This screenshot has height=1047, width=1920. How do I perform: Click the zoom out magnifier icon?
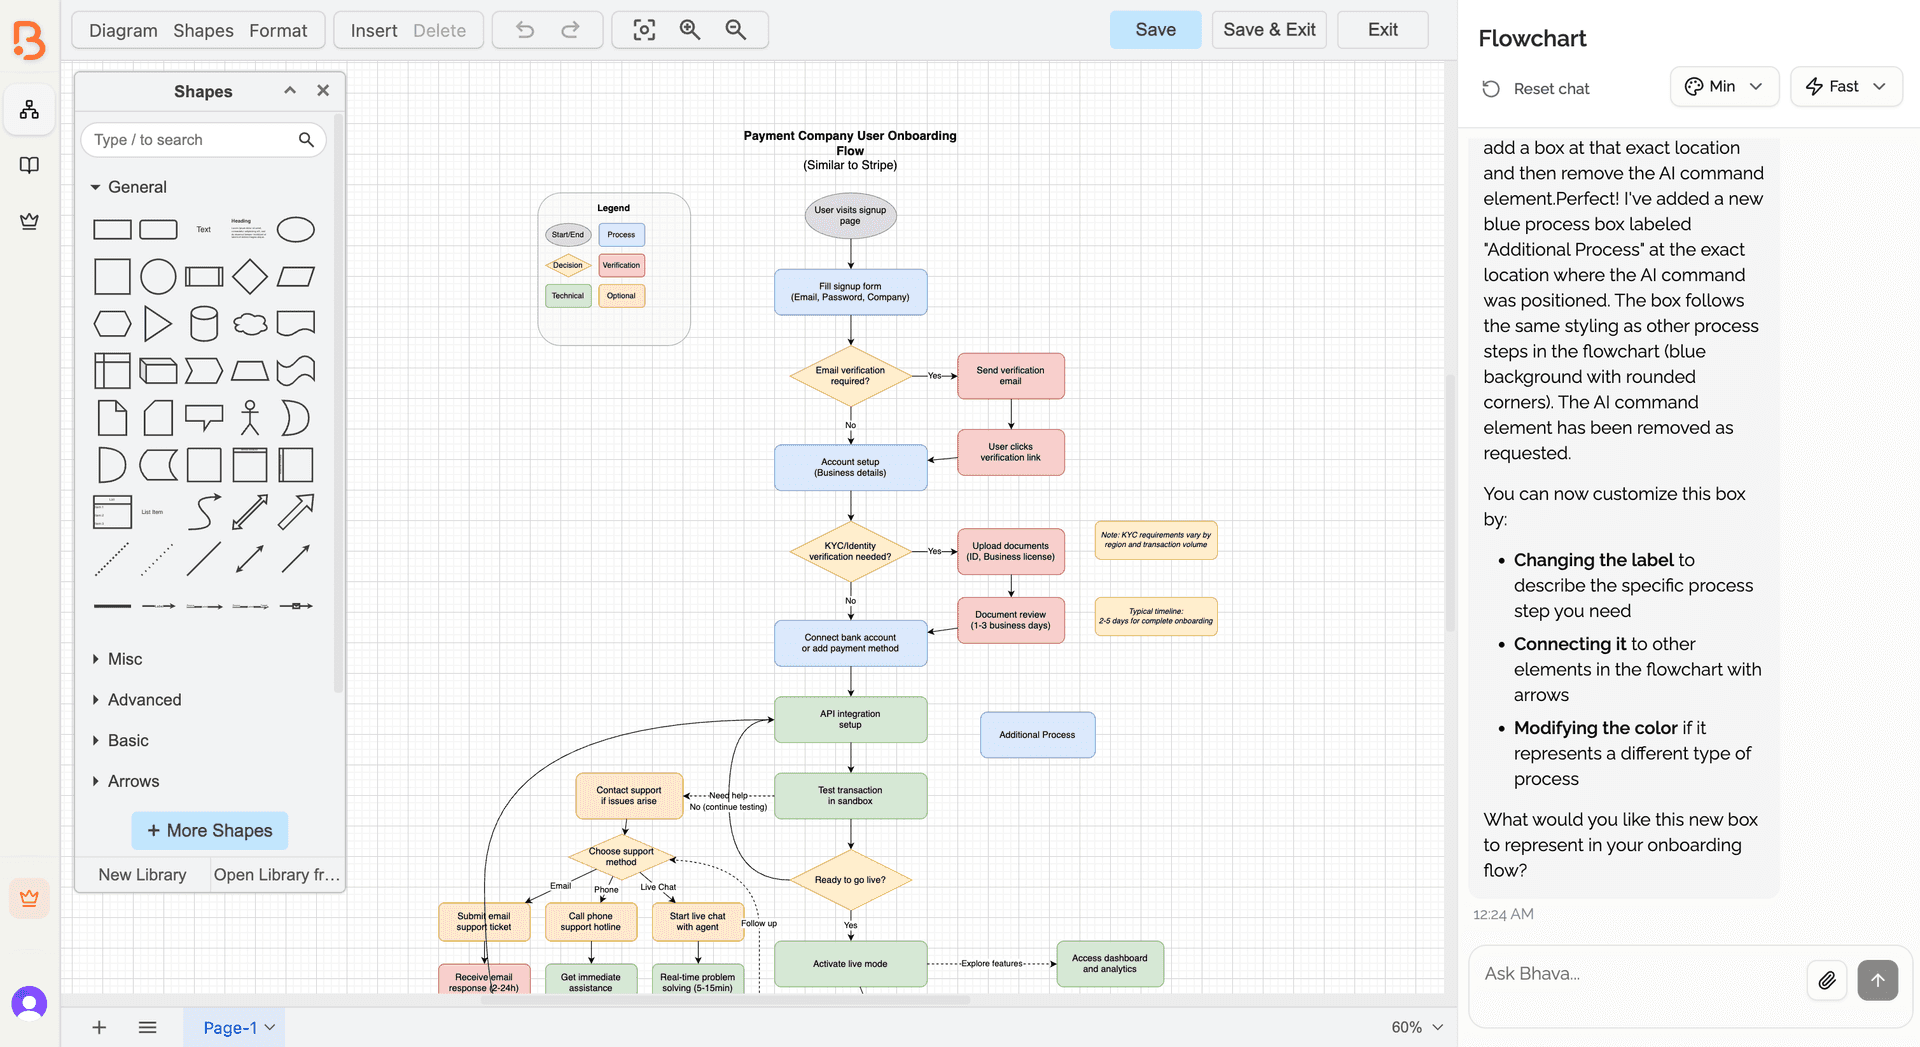tap(736, 30)
